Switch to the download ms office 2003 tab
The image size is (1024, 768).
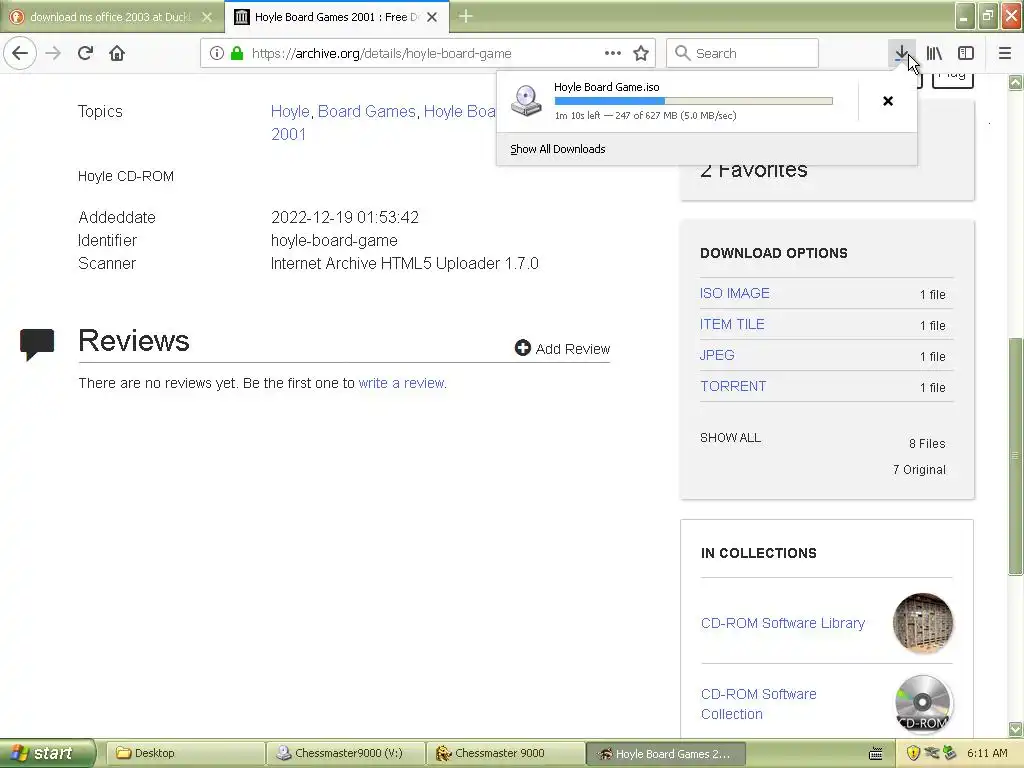tap(111, 17)
